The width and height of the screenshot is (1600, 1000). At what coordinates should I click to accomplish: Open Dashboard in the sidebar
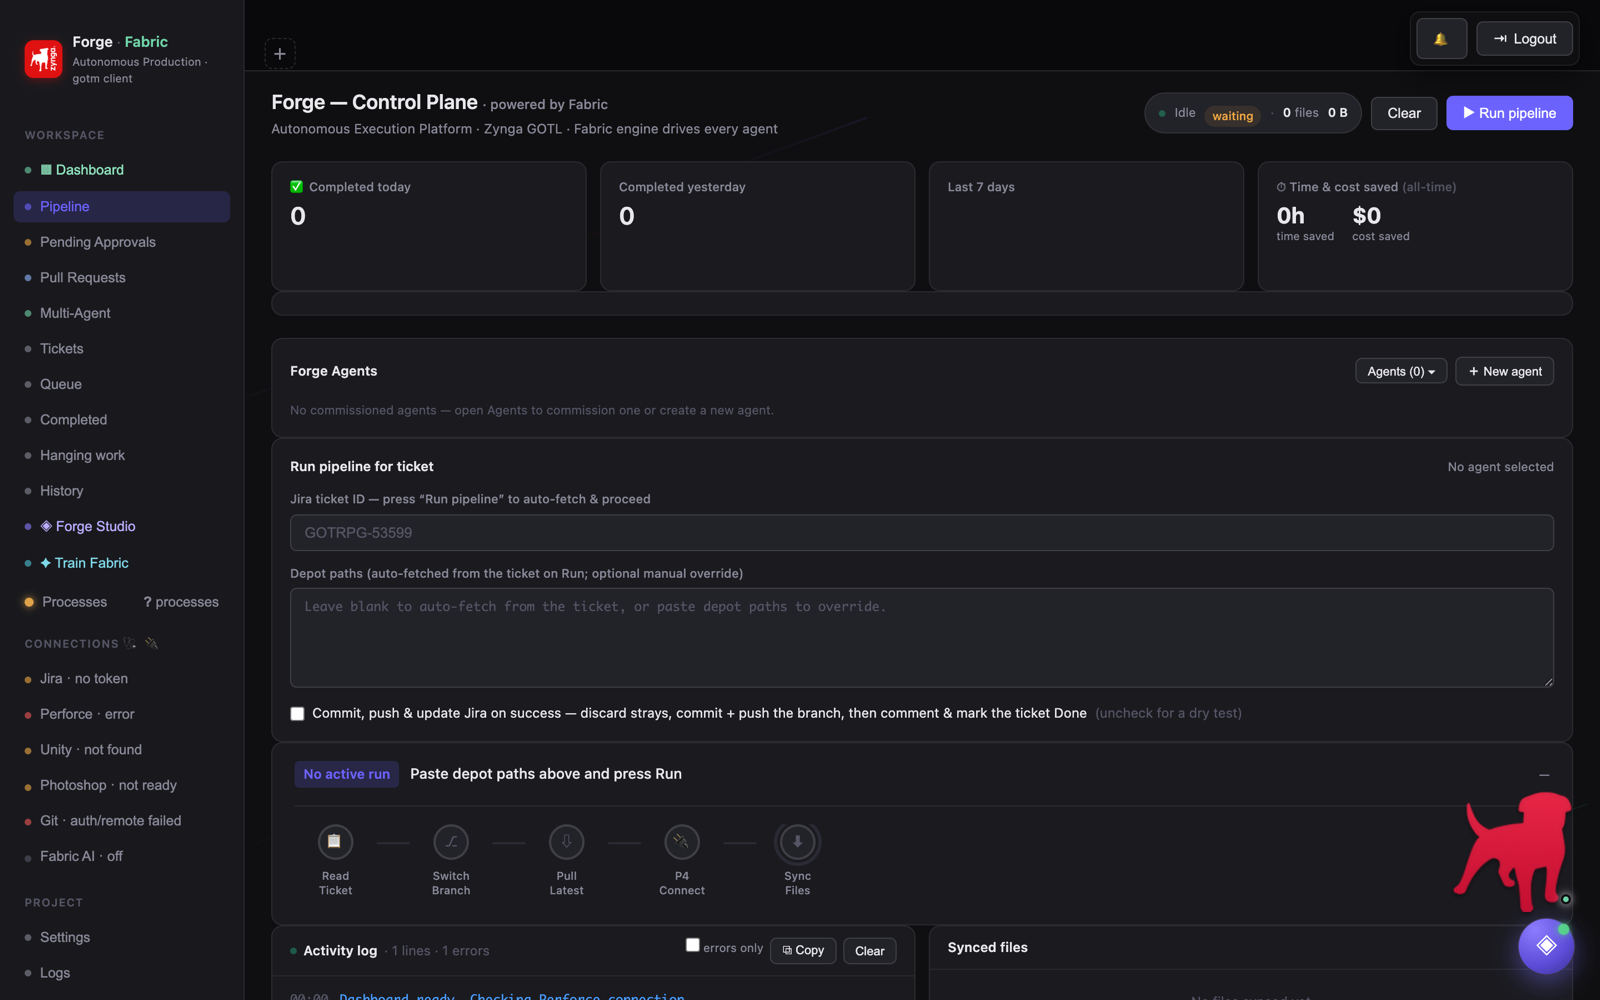click(122, 170)
